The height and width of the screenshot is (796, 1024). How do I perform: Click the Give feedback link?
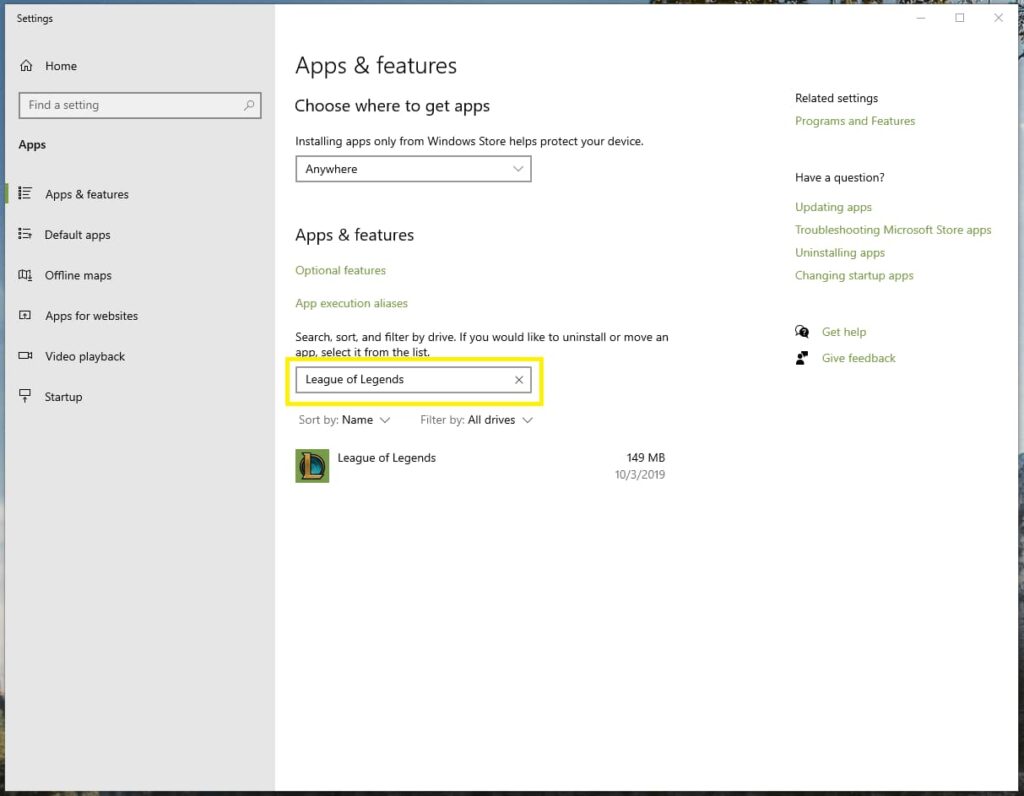(x=859, y=358)
